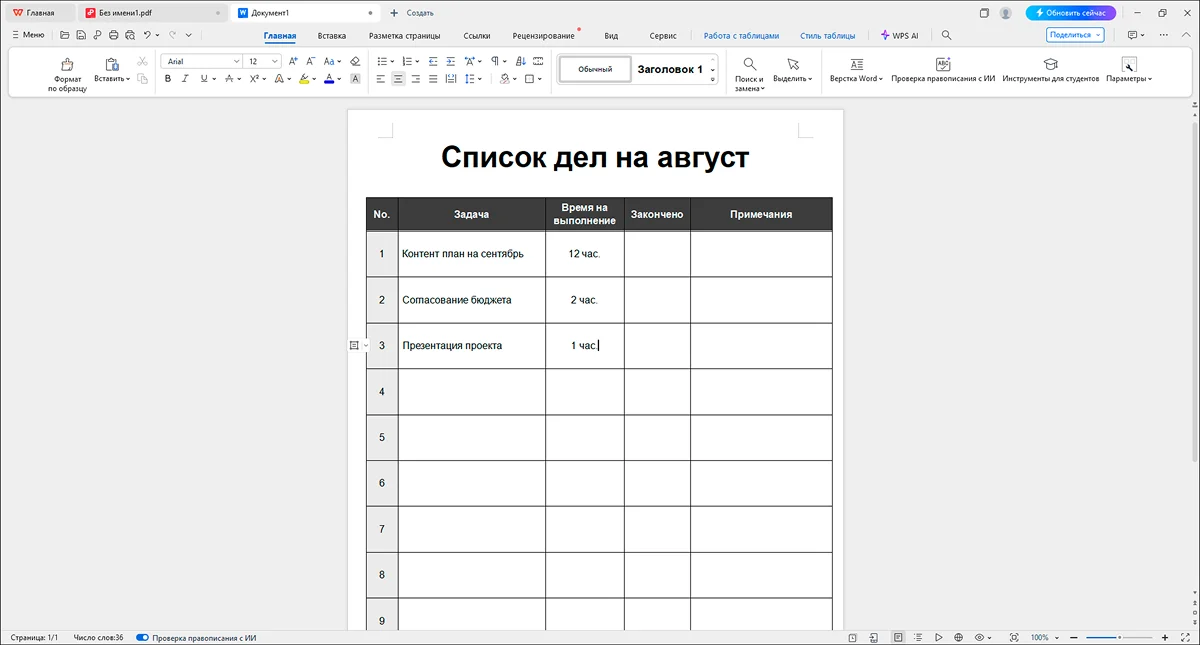Click the Поделиться share button

tap(1076, 35)
